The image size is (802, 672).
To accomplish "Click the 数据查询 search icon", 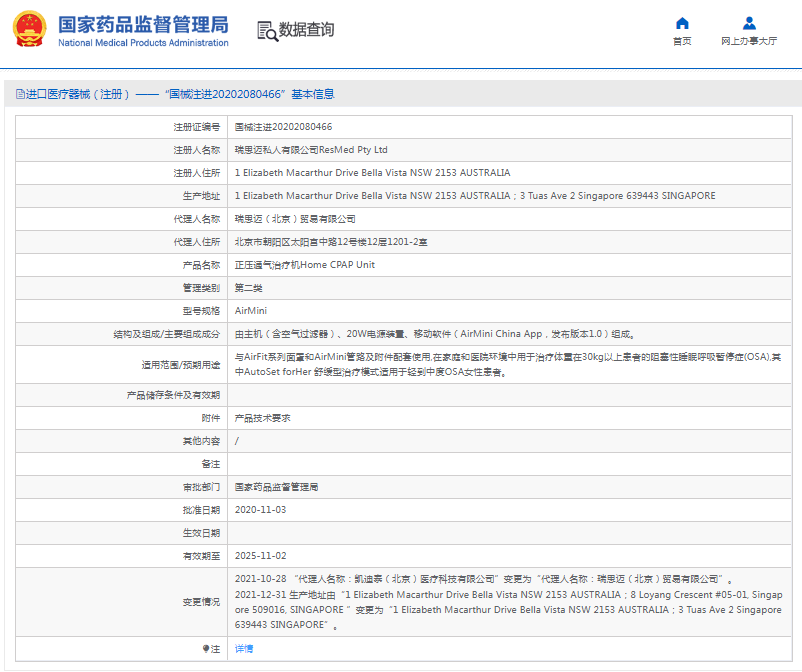I will [x=267, y=31].
